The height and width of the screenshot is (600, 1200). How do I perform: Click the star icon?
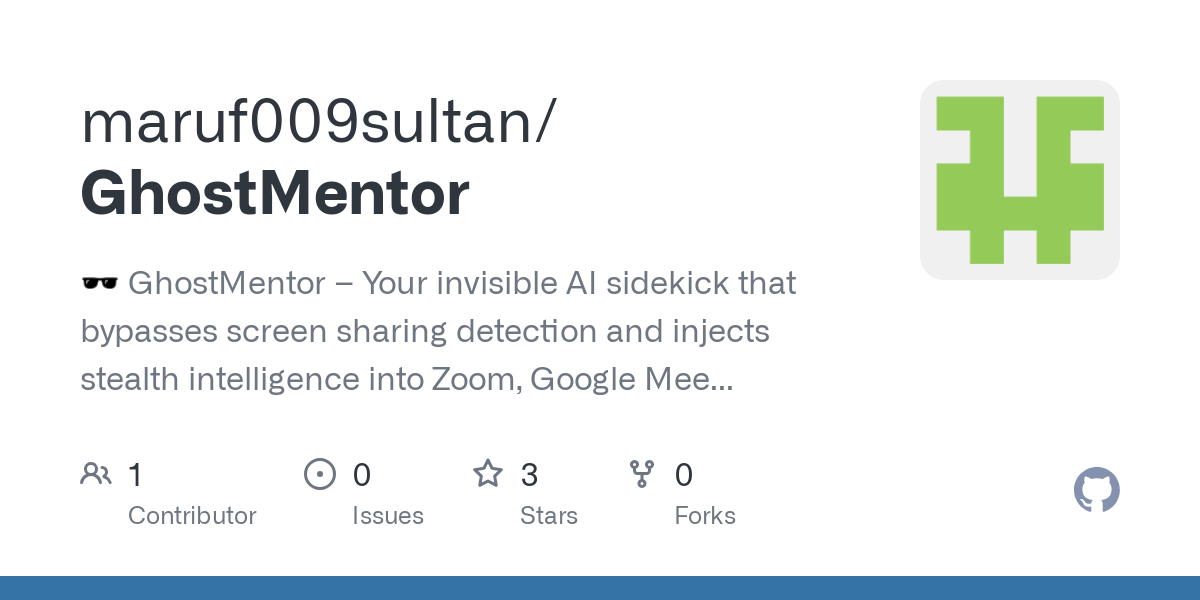tap(488, 474)
